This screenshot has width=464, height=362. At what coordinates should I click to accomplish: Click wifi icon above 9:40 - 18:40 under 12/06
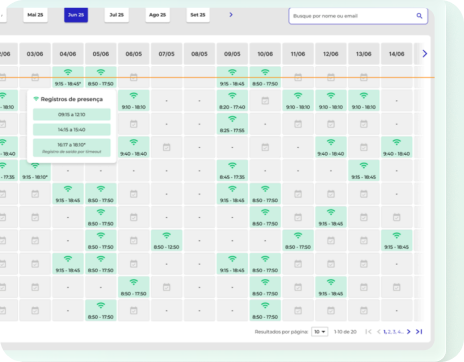(331, 142)
